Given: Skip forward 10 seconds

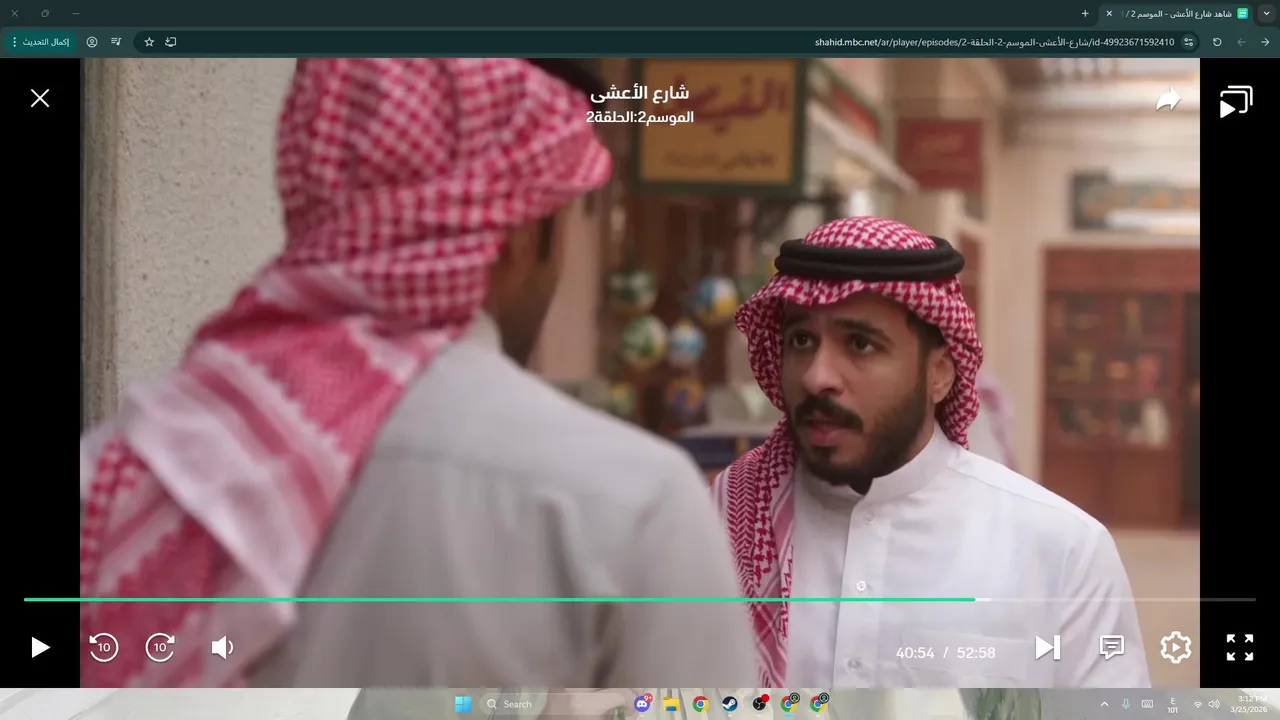Looking at the screenshot, I should [x=161, y=648].
